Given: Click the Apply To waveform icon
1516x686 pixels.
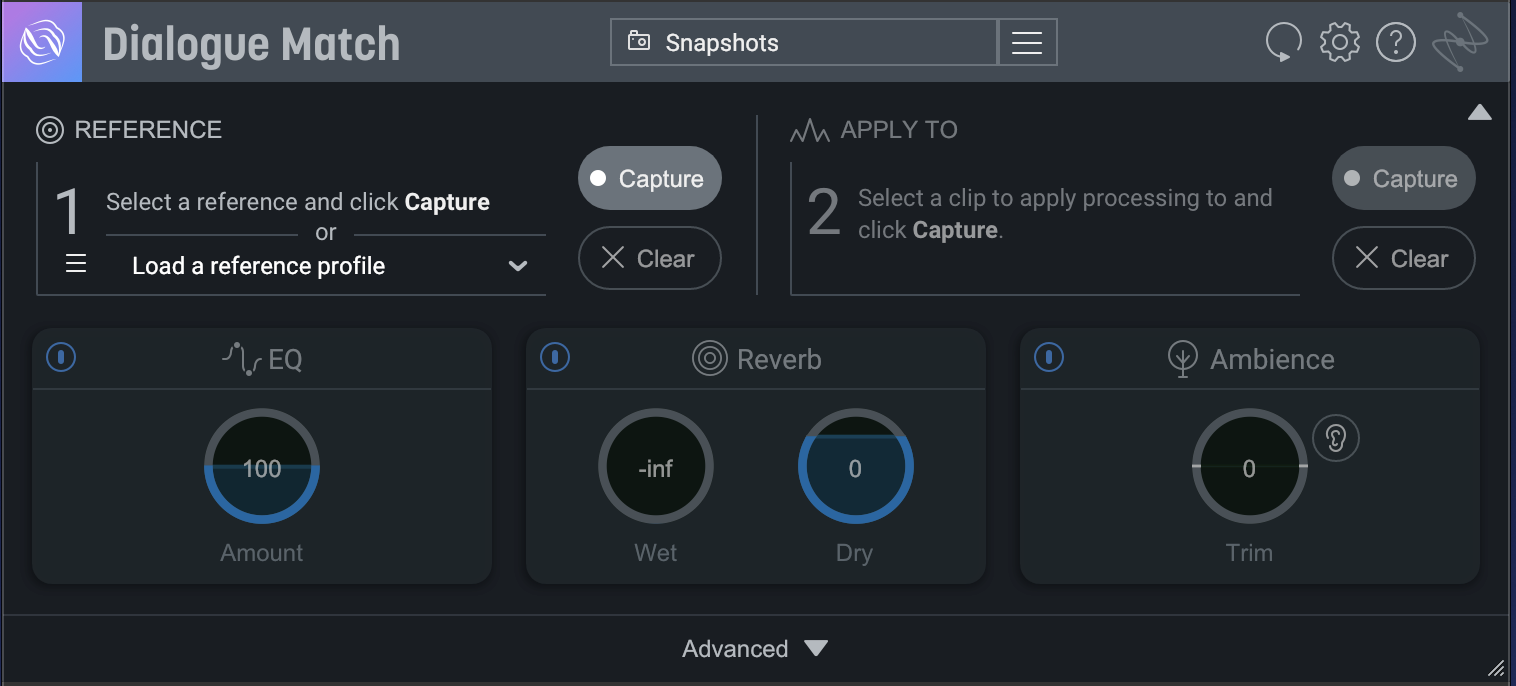Looking at the screenshot, I should click(810, 131).
